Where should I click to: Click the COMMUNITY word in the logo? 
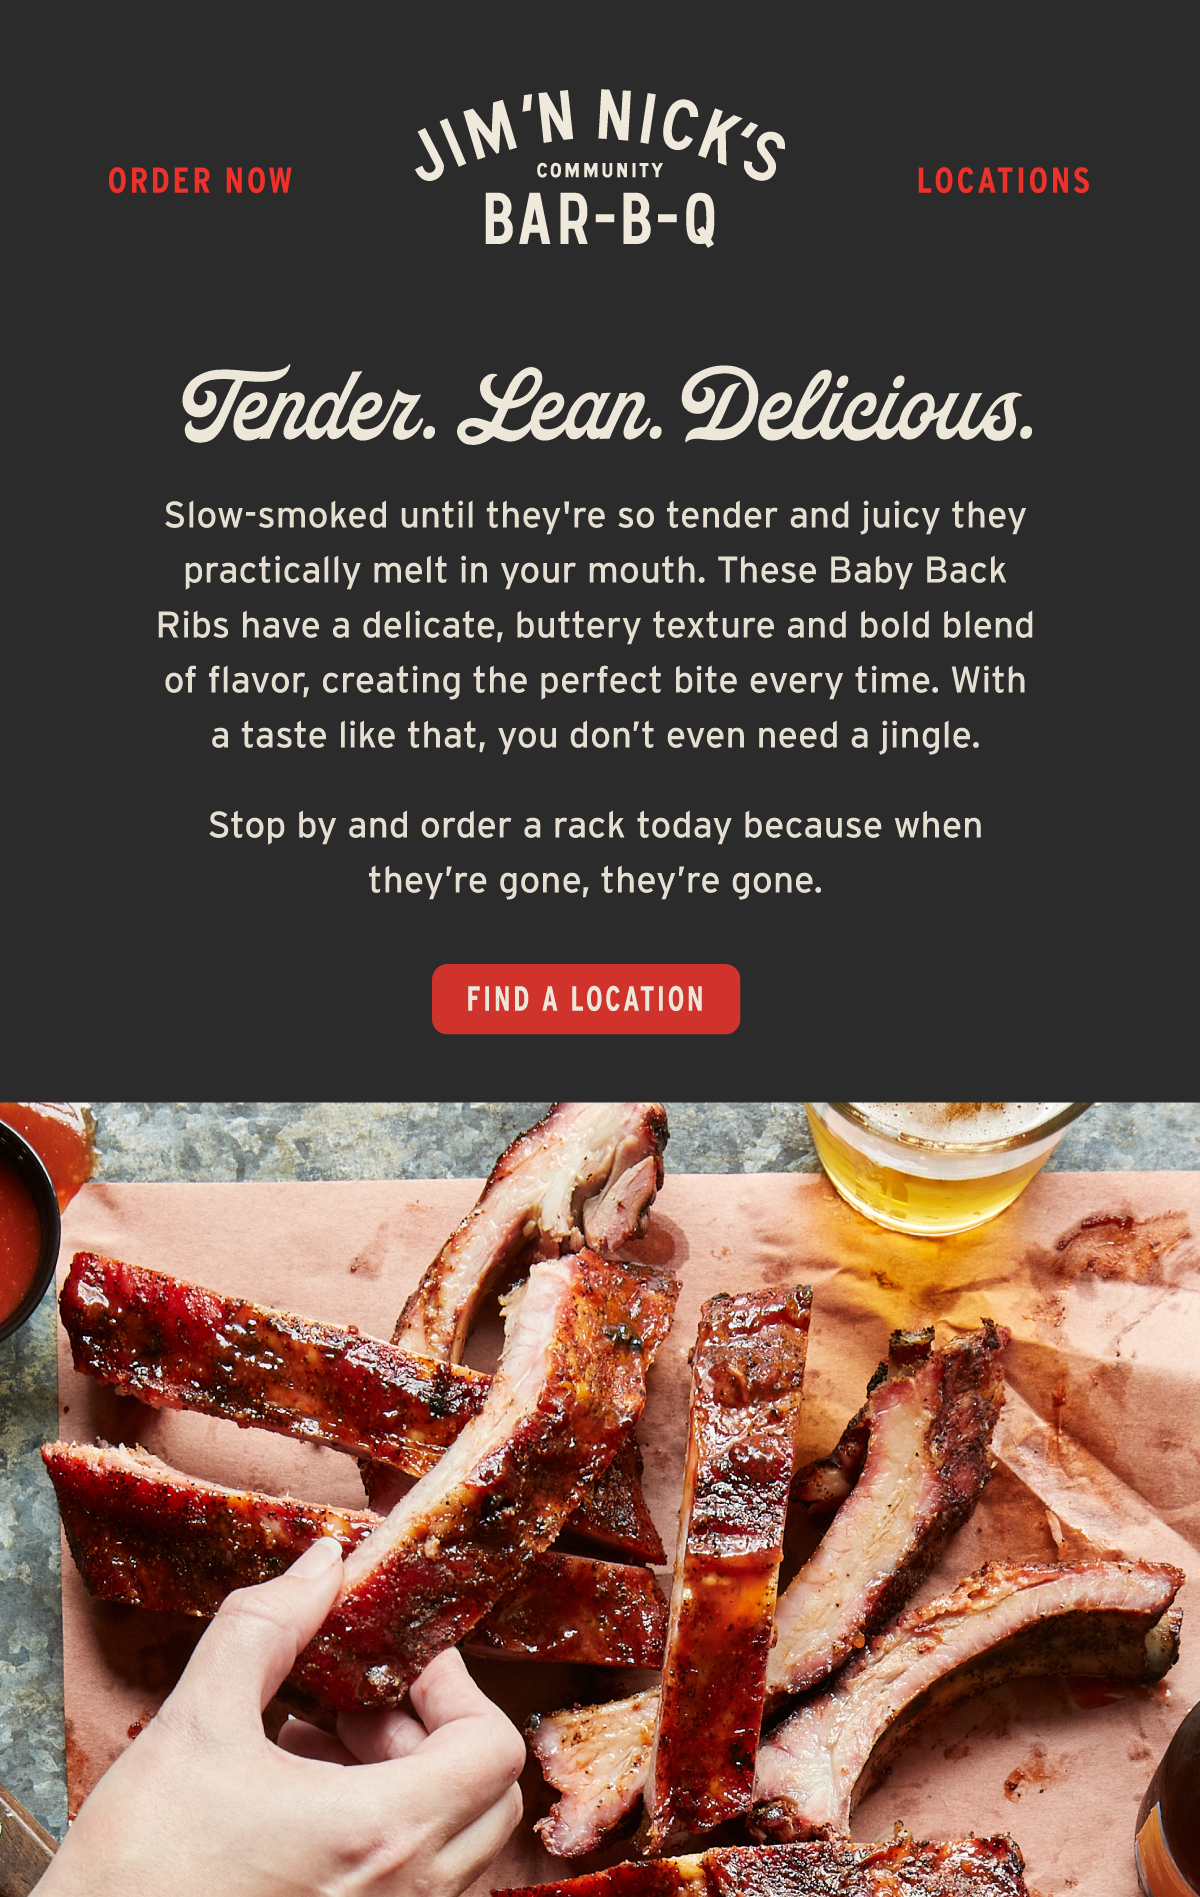(x=600, y=171)
